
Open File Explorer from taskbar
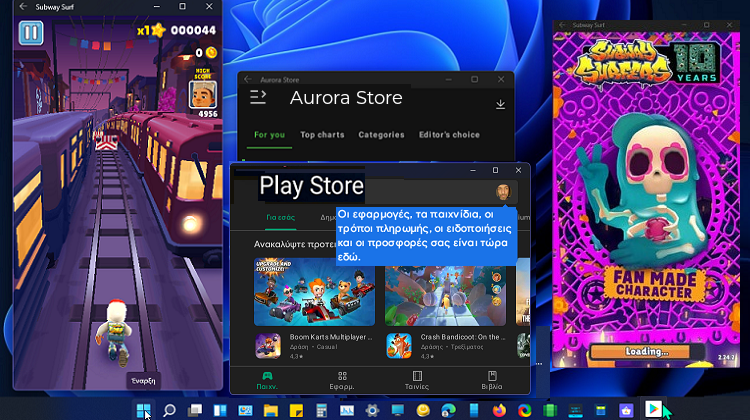point(271,410)
